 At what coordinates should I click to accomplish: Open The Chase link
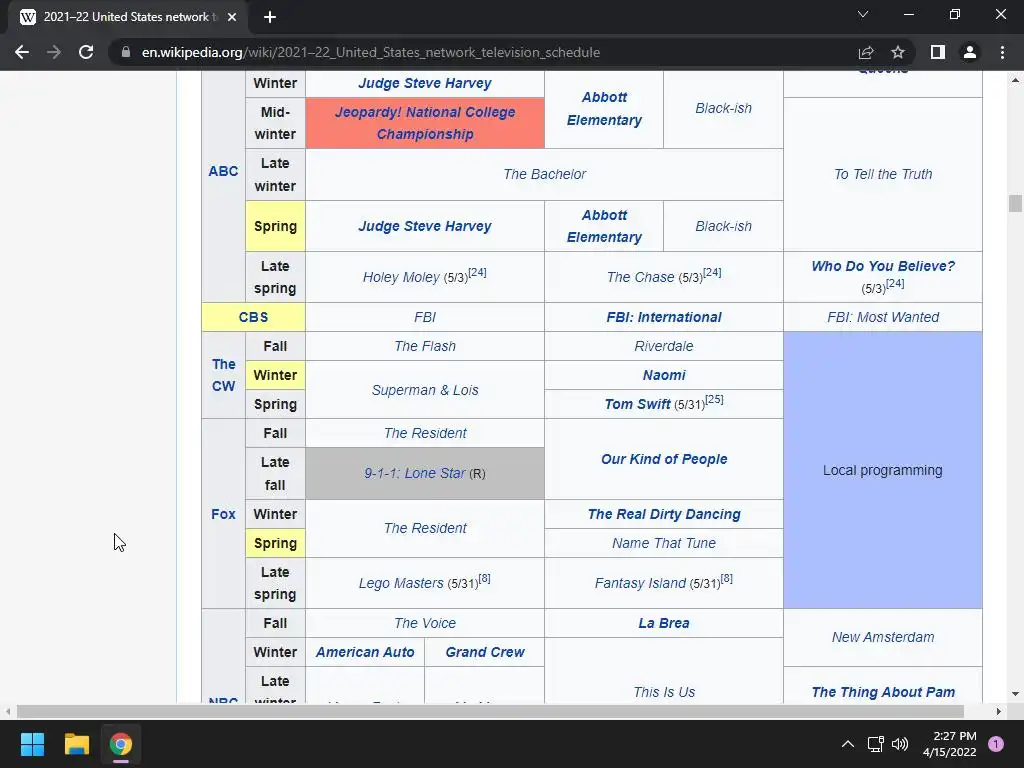[x=640, y=278]
